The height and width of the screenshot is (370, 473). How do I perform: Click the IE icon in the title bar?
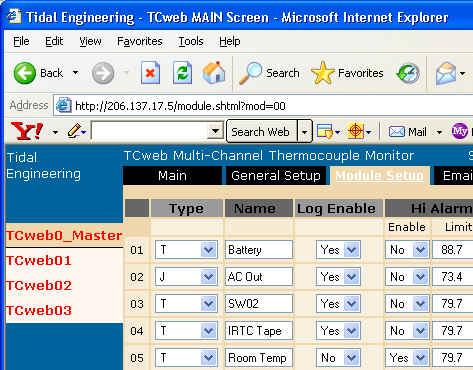point(14,16)
